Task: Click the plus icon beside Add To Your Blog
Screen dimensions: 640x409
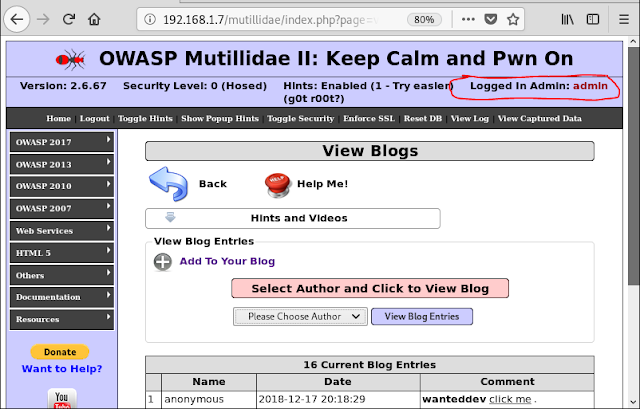Action: (163, 262)
